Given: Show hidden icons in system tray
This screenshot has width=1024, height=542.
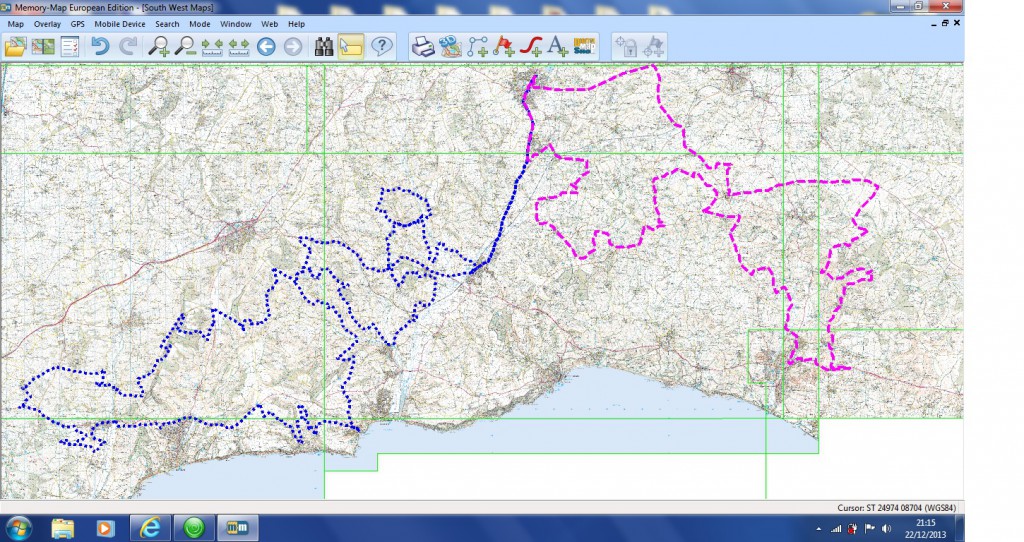Looking at the screenshot, I should click(821, 528).
